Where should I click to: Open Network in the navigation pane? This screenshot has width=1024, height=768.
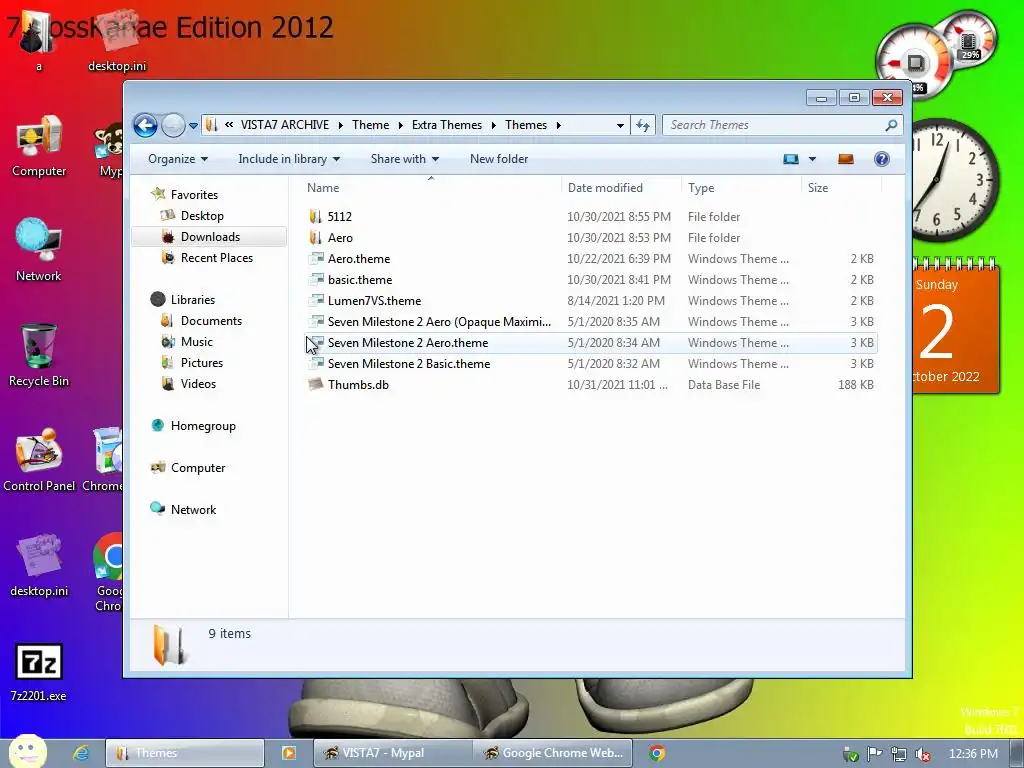click(x=193, y=509)
